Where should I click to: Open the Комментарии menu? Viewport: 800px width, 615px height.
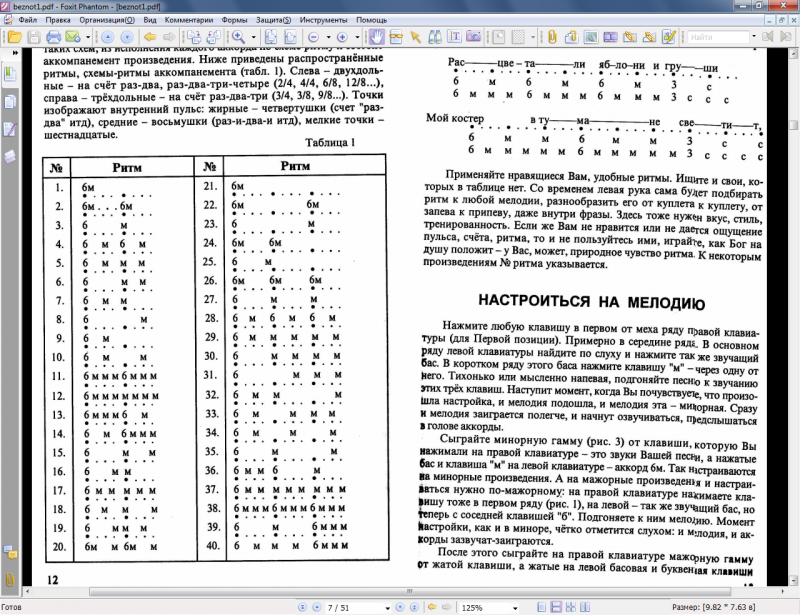(x=189, y=20)
